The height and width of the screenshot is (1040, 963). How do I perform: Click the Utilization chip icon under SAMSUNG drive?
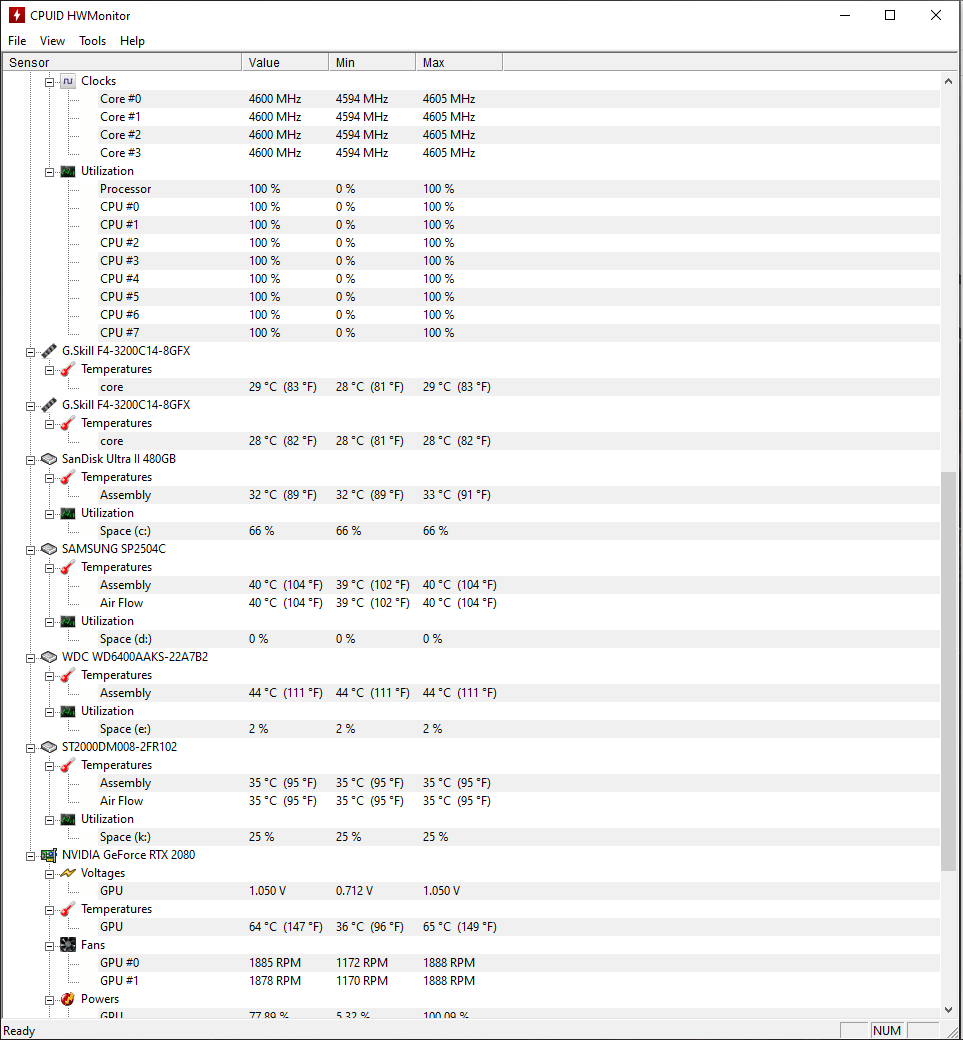click(x=68, y=621)
